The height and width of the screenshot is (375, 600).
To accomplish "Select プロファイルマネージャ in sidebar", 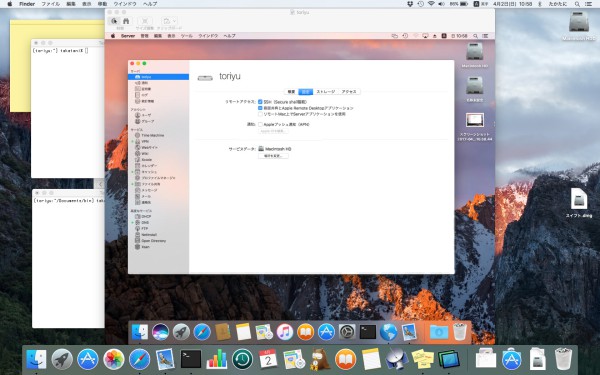I will [x=158, y=178].
